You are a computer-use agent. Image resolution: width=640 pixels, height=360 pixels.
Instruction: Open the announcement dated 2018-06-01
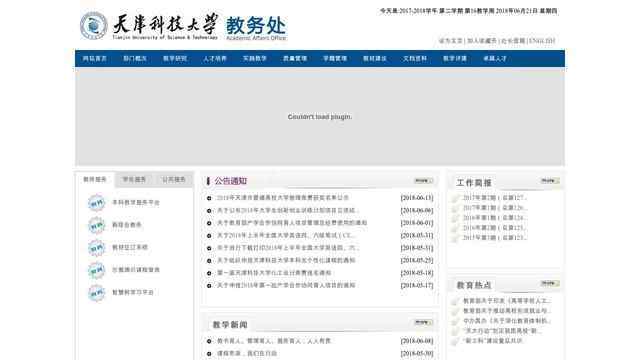point(292,223)
